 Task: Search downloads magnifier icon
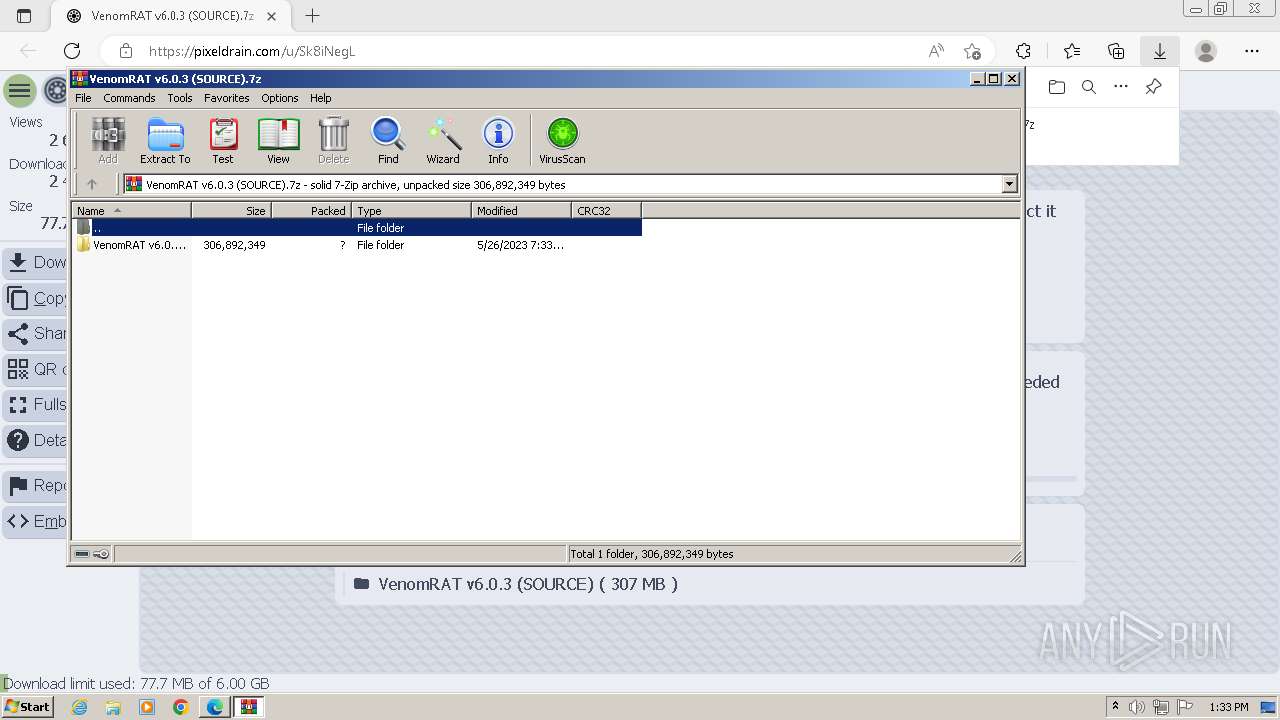pyautogui.click(x=1089, y=87)
